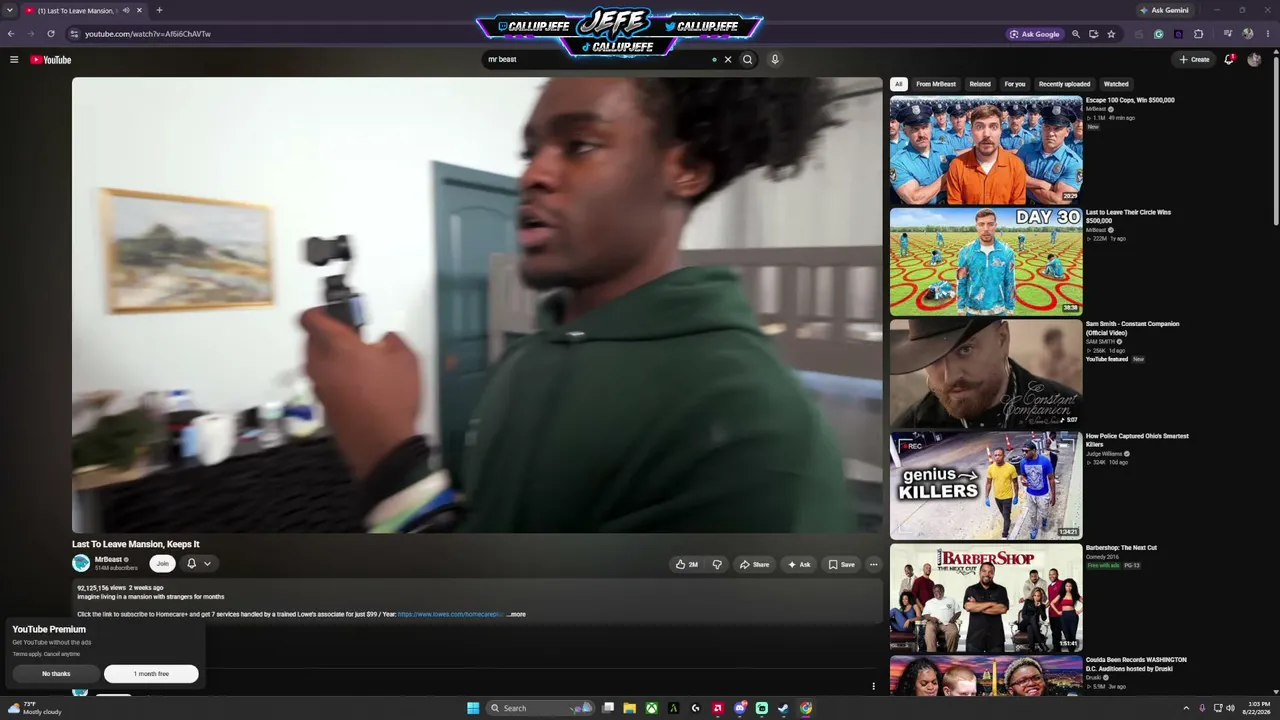Open genius KILLERS video thumbnail
Screen dimensions: 1280x720
point(986,486)
